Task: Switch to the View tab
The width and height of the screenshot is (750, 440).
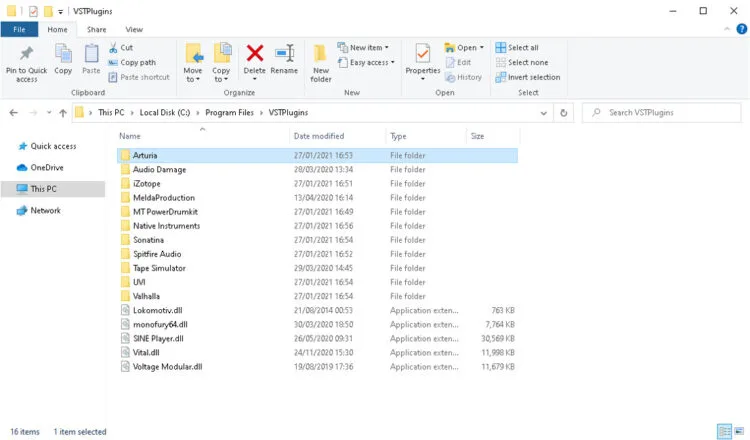Action: [x=134, y=29]
